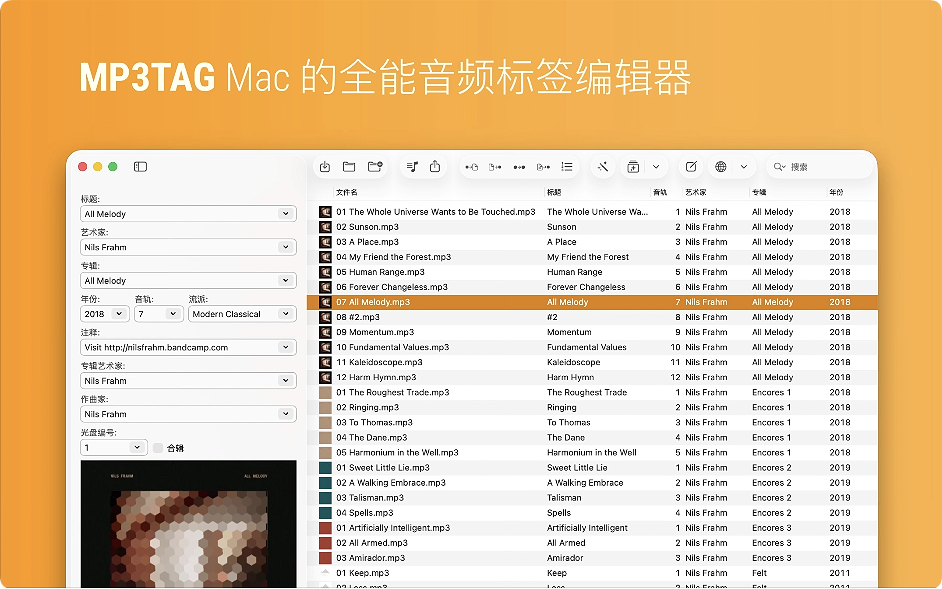This screenshot has width=942, height=589.
Task: Click the save tags toolbar icon
Action: (325, 167)
